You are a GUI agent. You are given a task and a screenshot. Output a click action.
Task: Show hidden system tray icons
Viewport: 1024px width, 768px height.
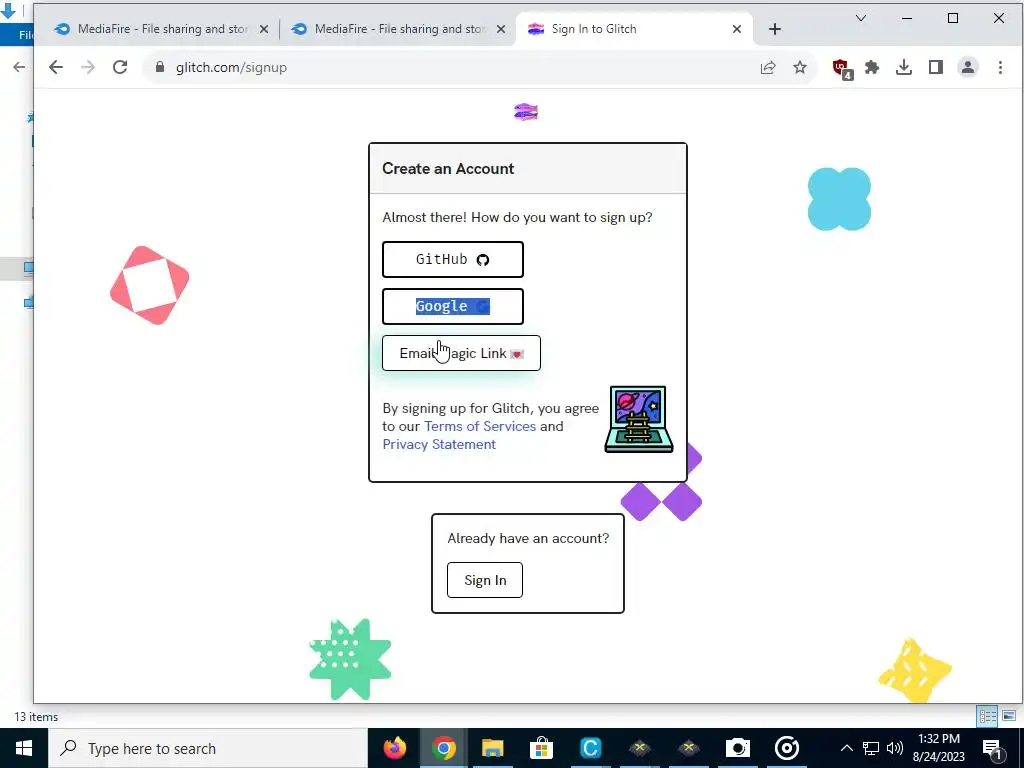pyautogui.click(x=846, y=748)
